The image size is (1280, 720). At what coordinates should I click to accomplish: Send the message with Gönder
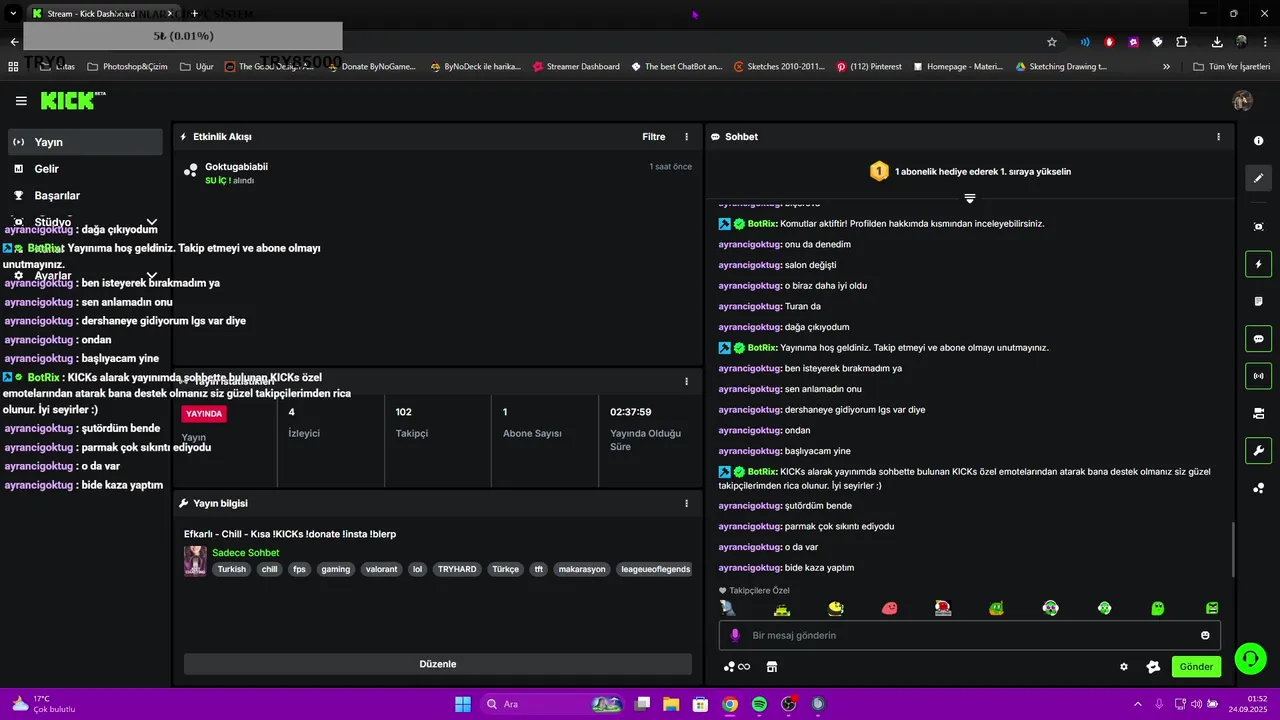(1196, 667)
